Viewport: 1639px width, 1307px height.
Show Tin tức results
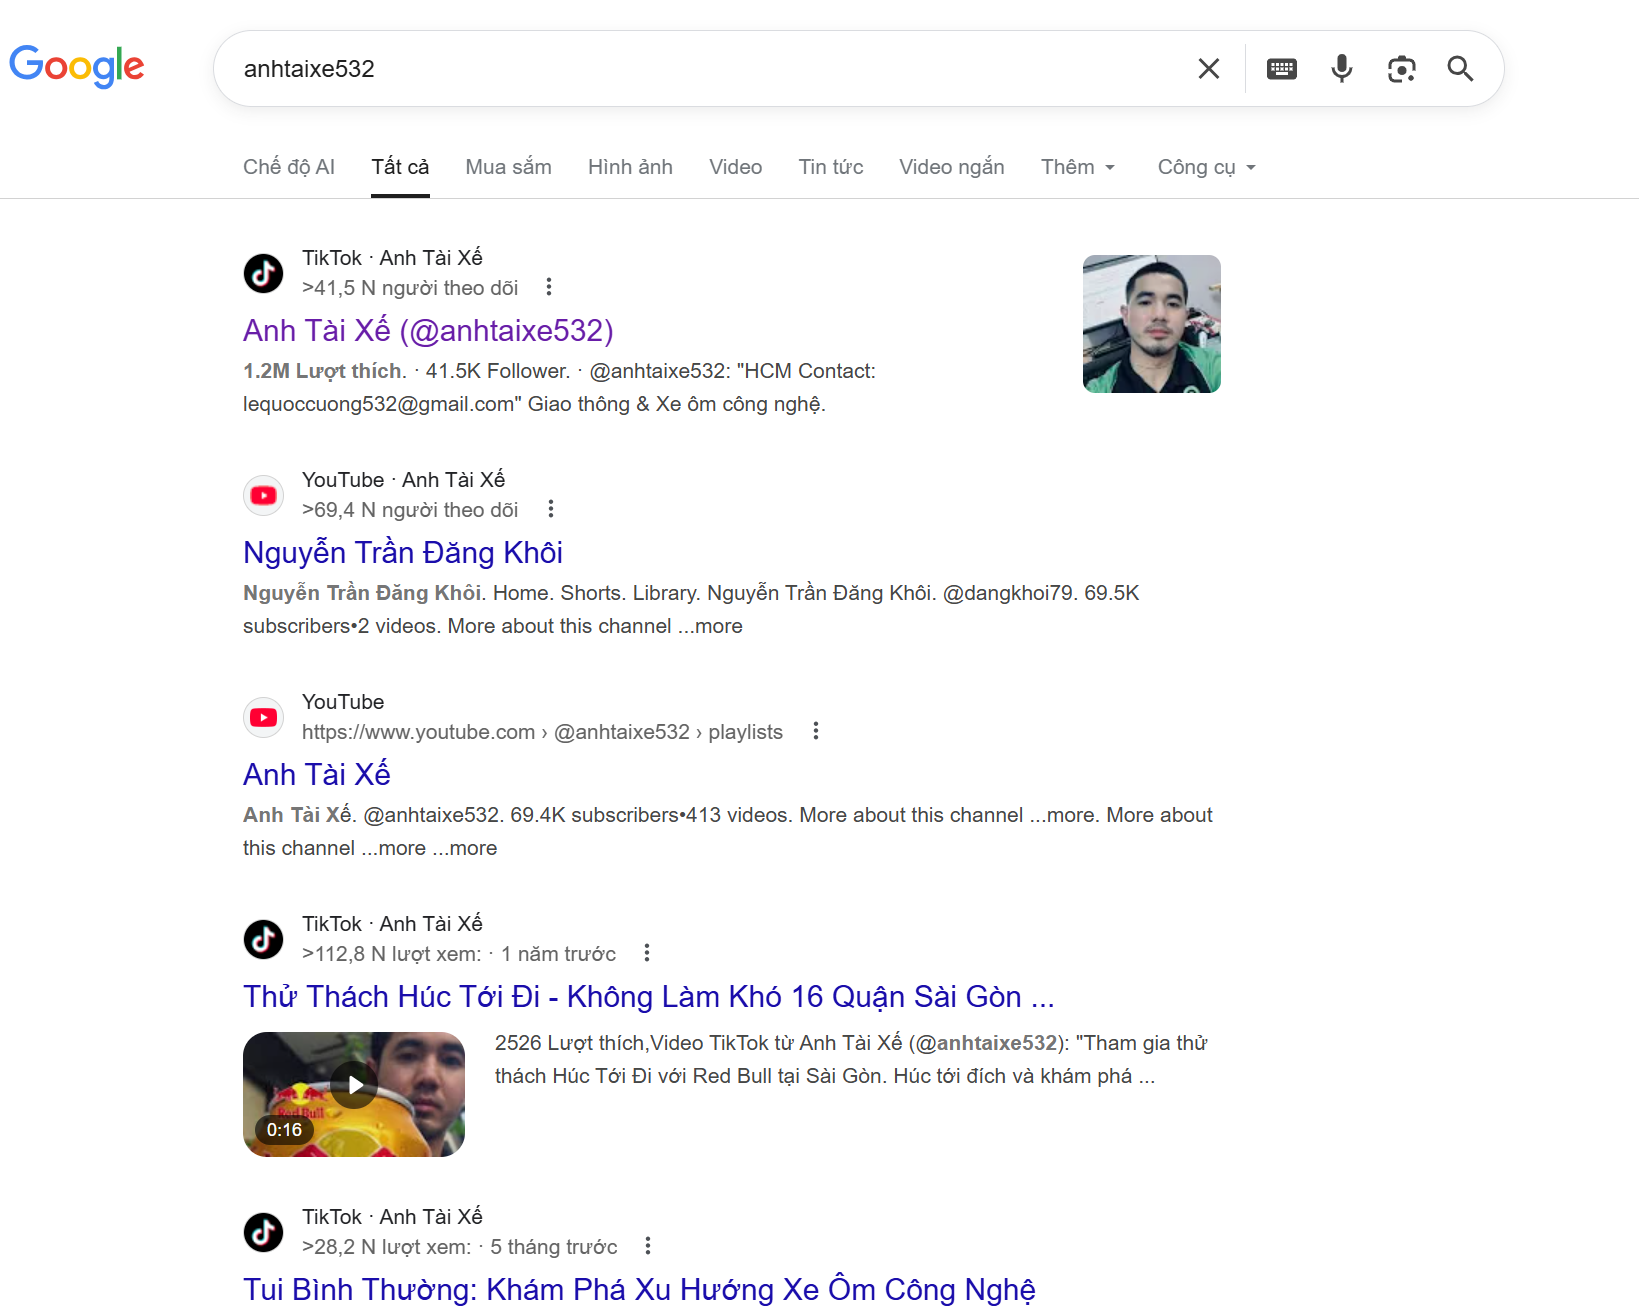tap(830, 167)
